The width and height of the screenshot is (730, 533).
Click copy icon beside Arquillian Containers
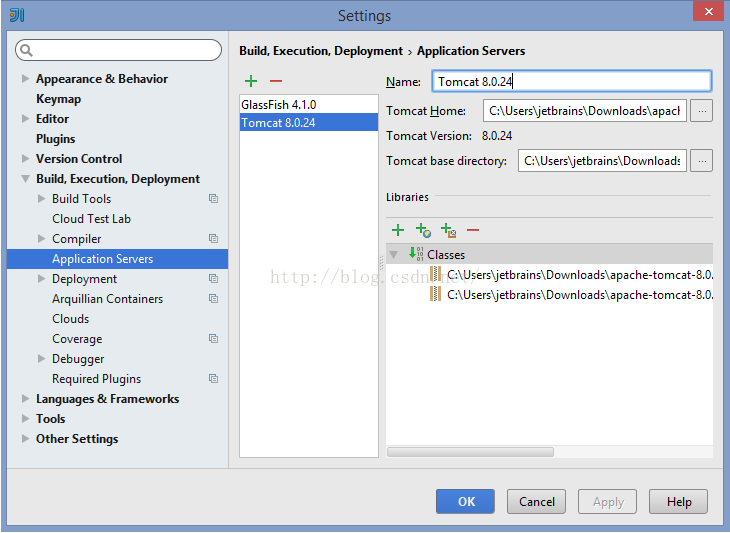coord(213,298)
